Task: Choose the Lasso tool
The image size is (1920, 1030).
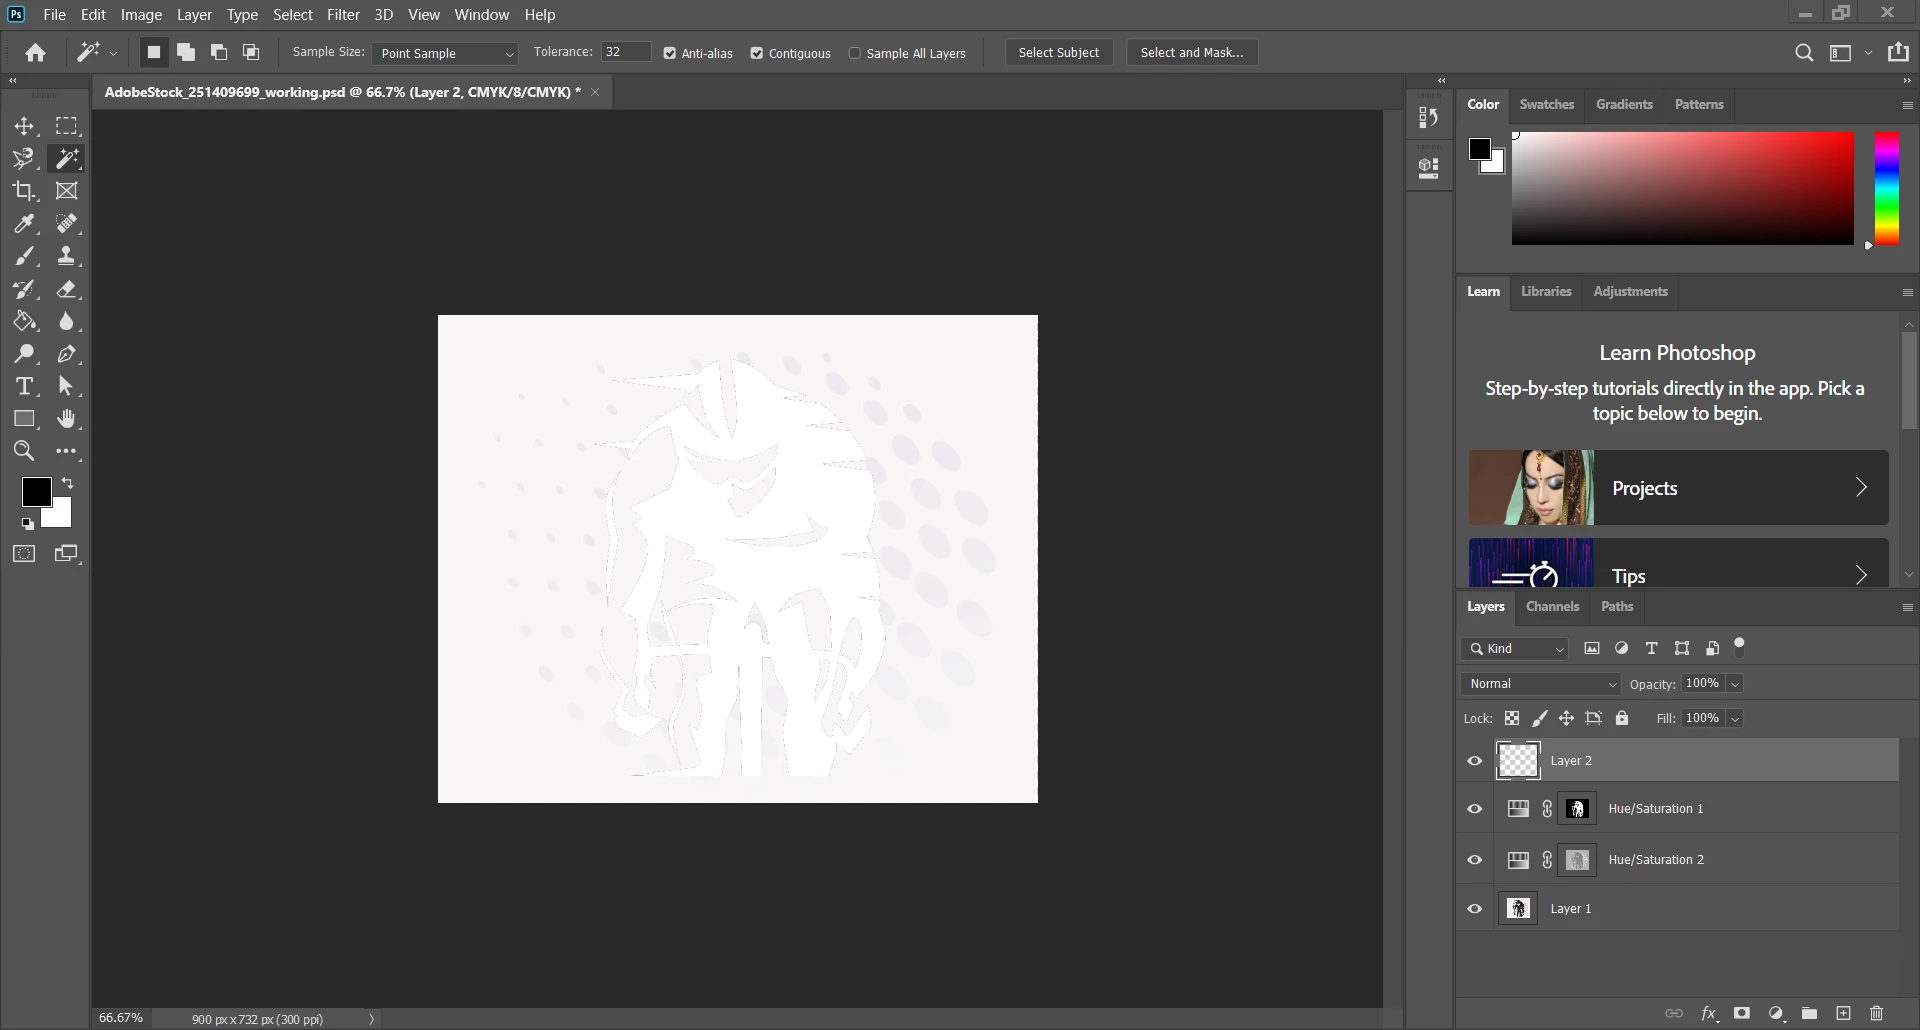Action: [x=24, y=158]
